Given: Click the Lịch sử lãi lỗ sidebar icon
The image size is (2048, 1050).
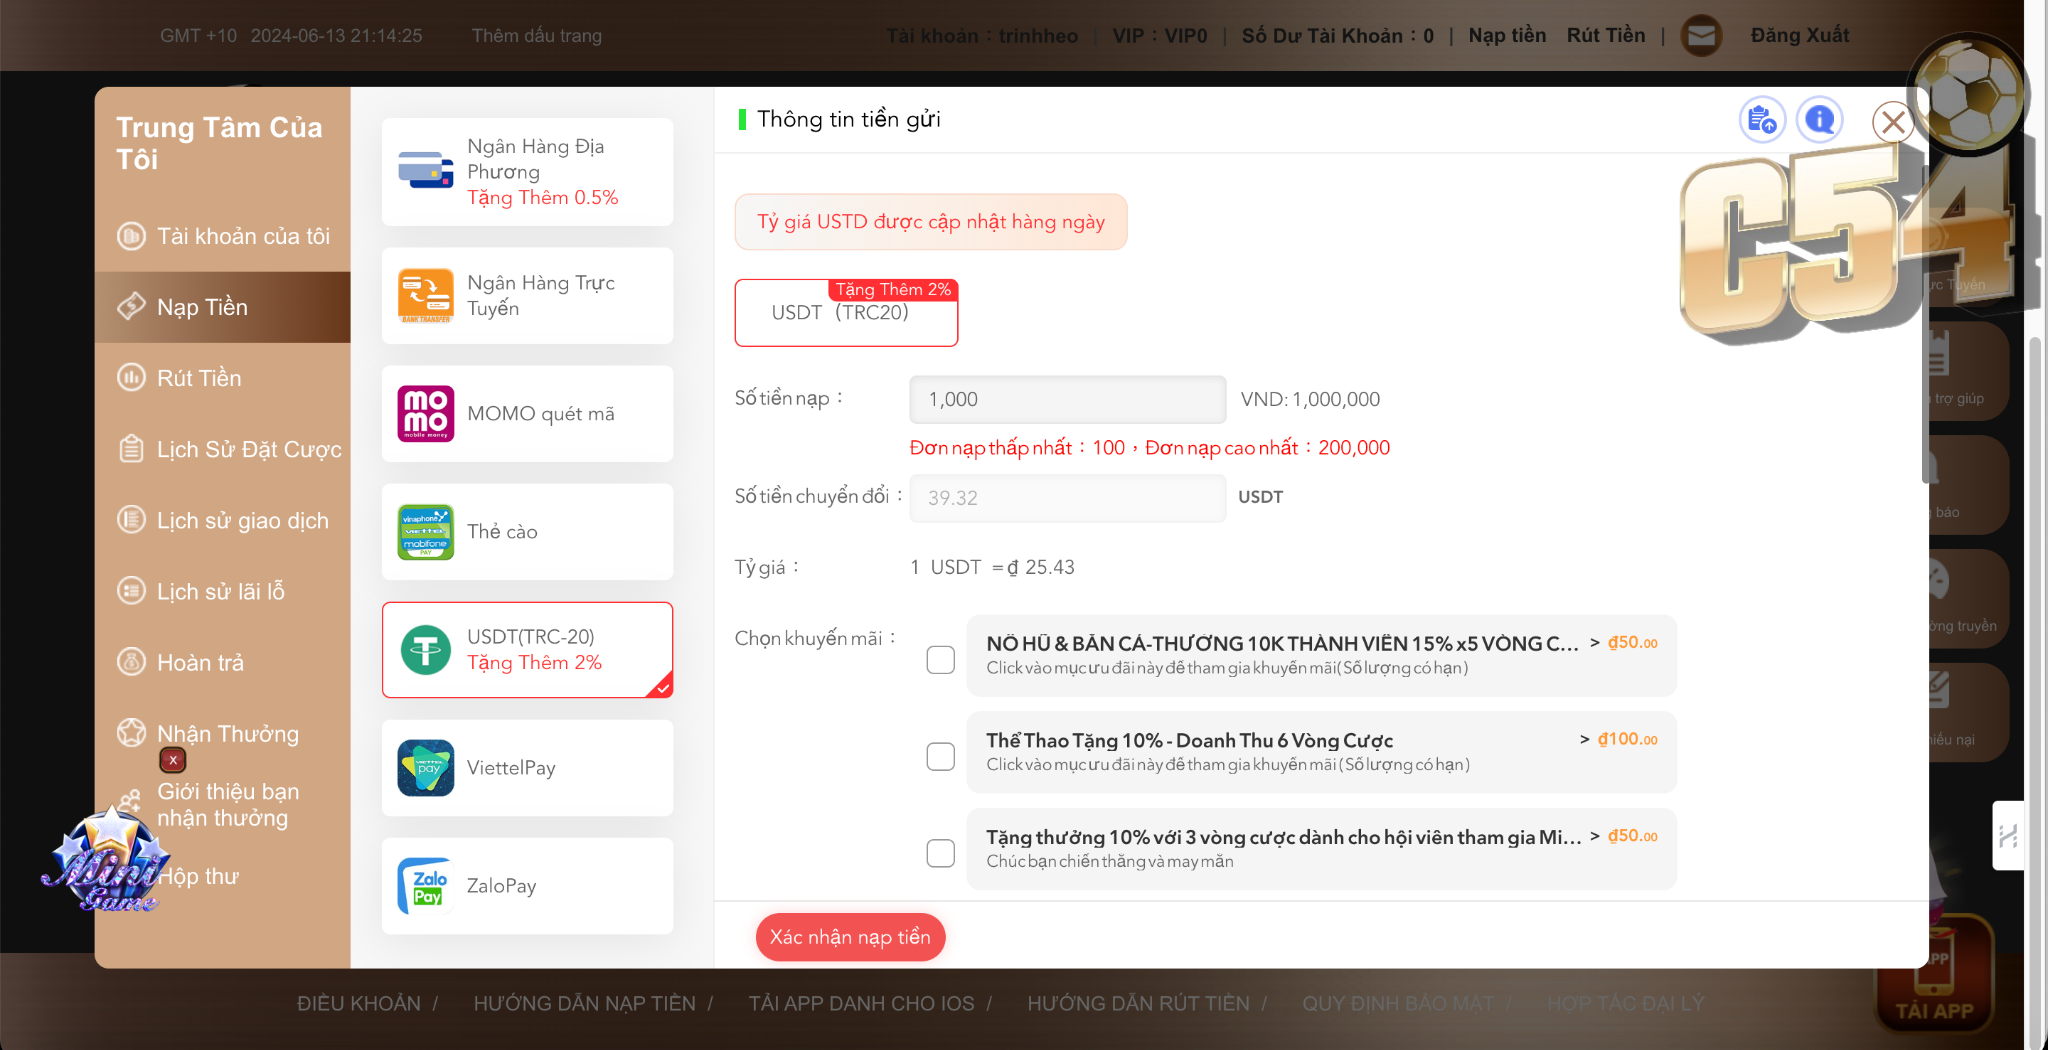Looking at the screenshot, I should (x=131, y=591).
